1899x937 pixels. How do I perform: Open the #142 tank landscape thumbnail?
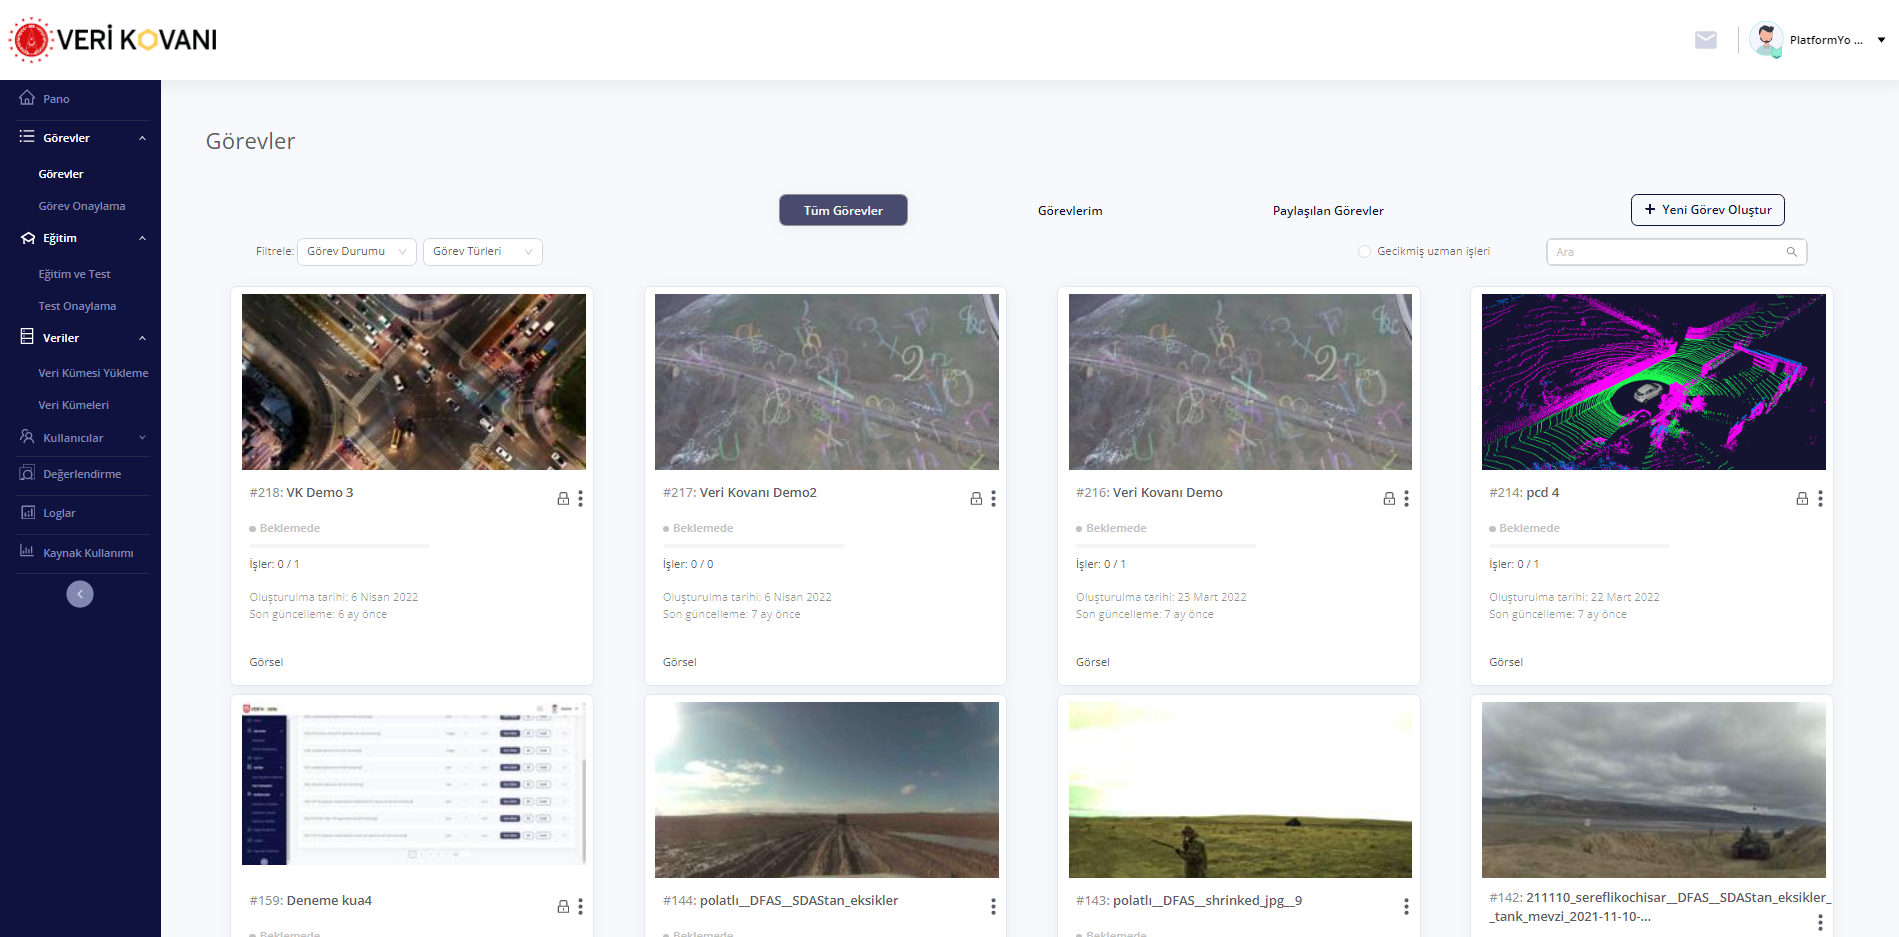point(1654,790)
